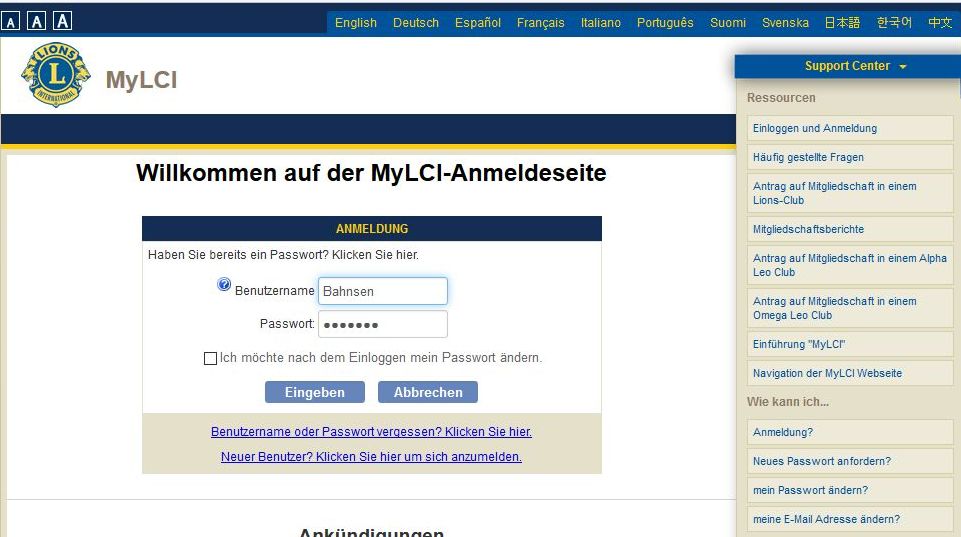Click the Willkommen auf der MyLCI-Anmeldeseite heading
The height and width of the screenshot is (537, 961).
[371, 173]
